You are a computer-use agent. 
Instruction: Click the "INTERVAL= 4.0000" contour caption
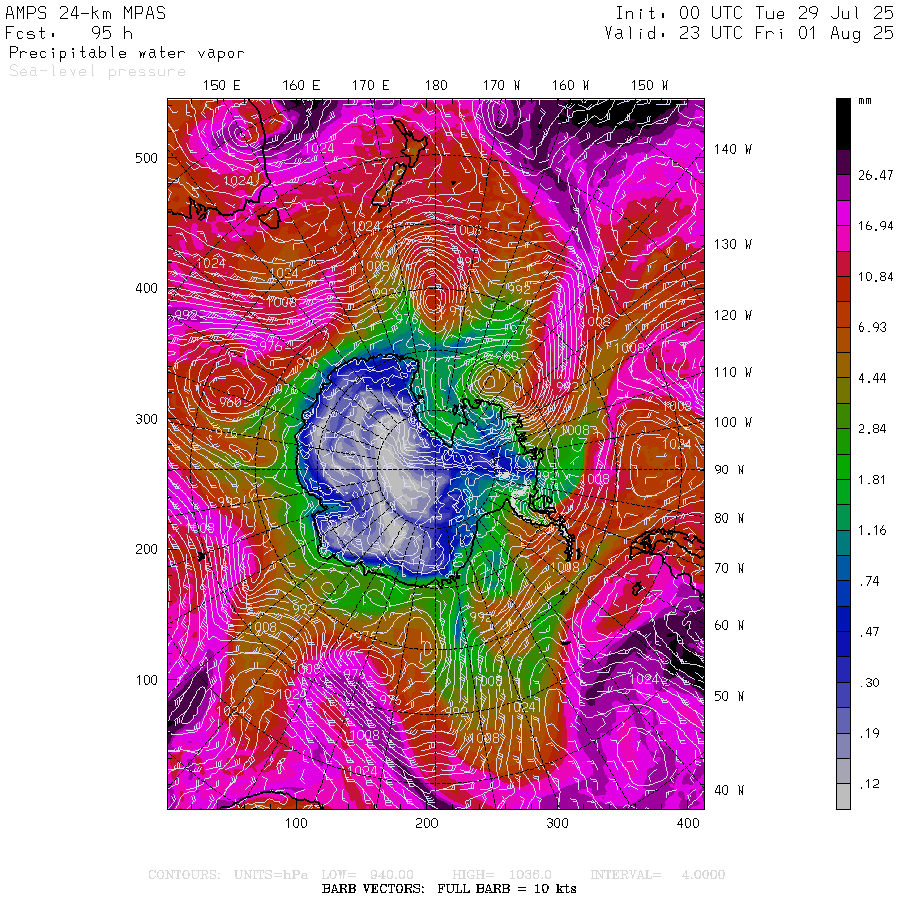658,875
